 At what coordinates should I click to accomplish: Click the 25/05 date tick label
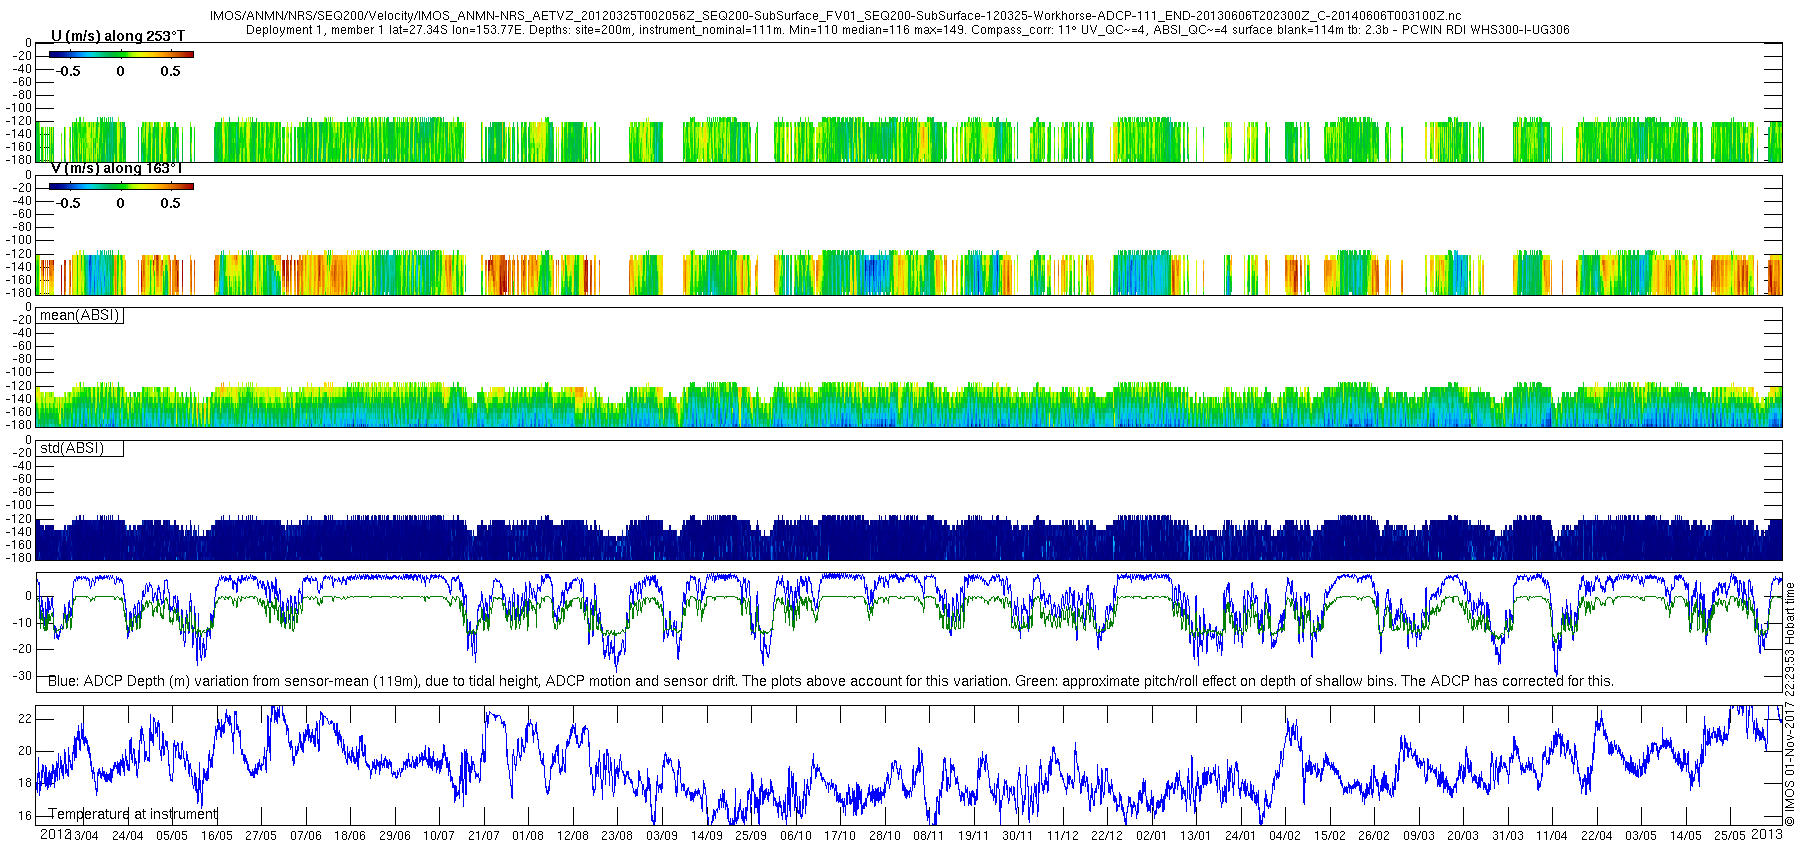(1730, 836)
